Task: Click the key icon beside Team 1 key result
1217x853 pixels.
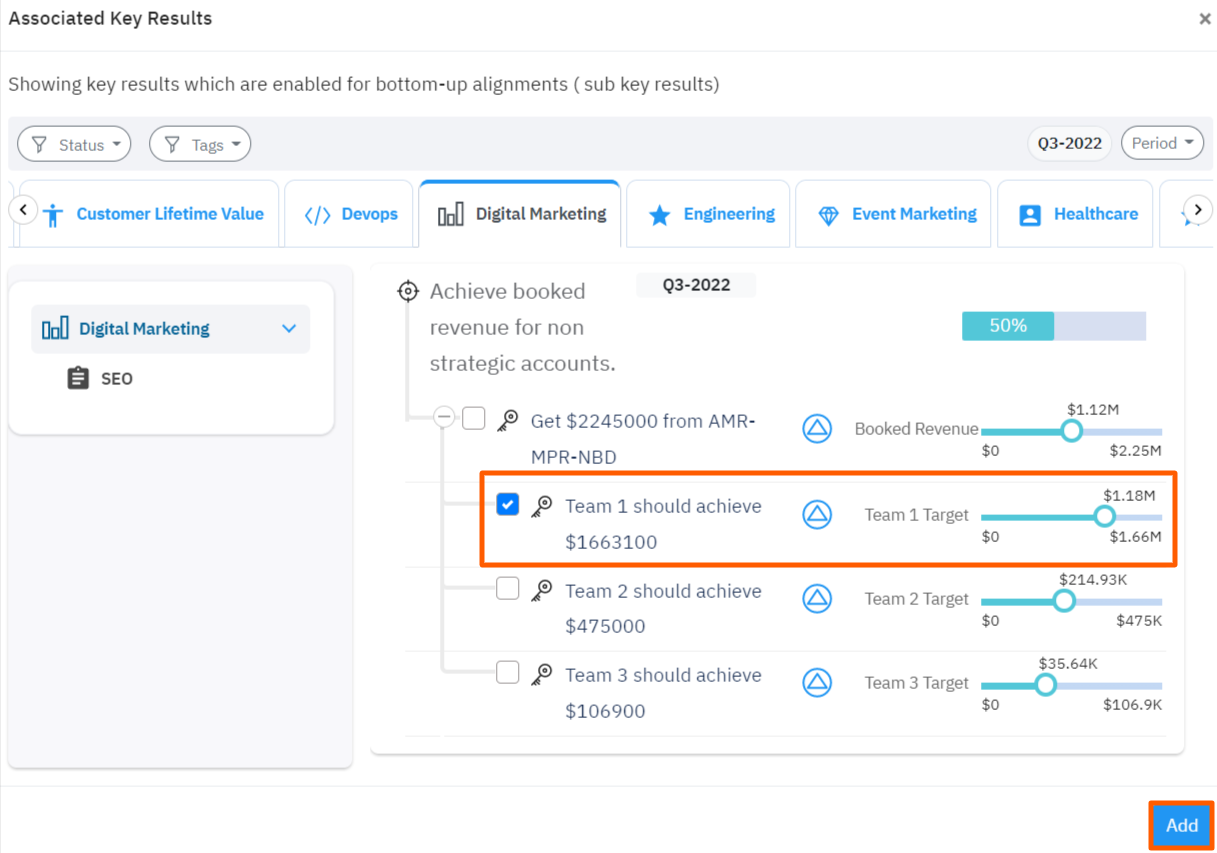Action: 542,504
